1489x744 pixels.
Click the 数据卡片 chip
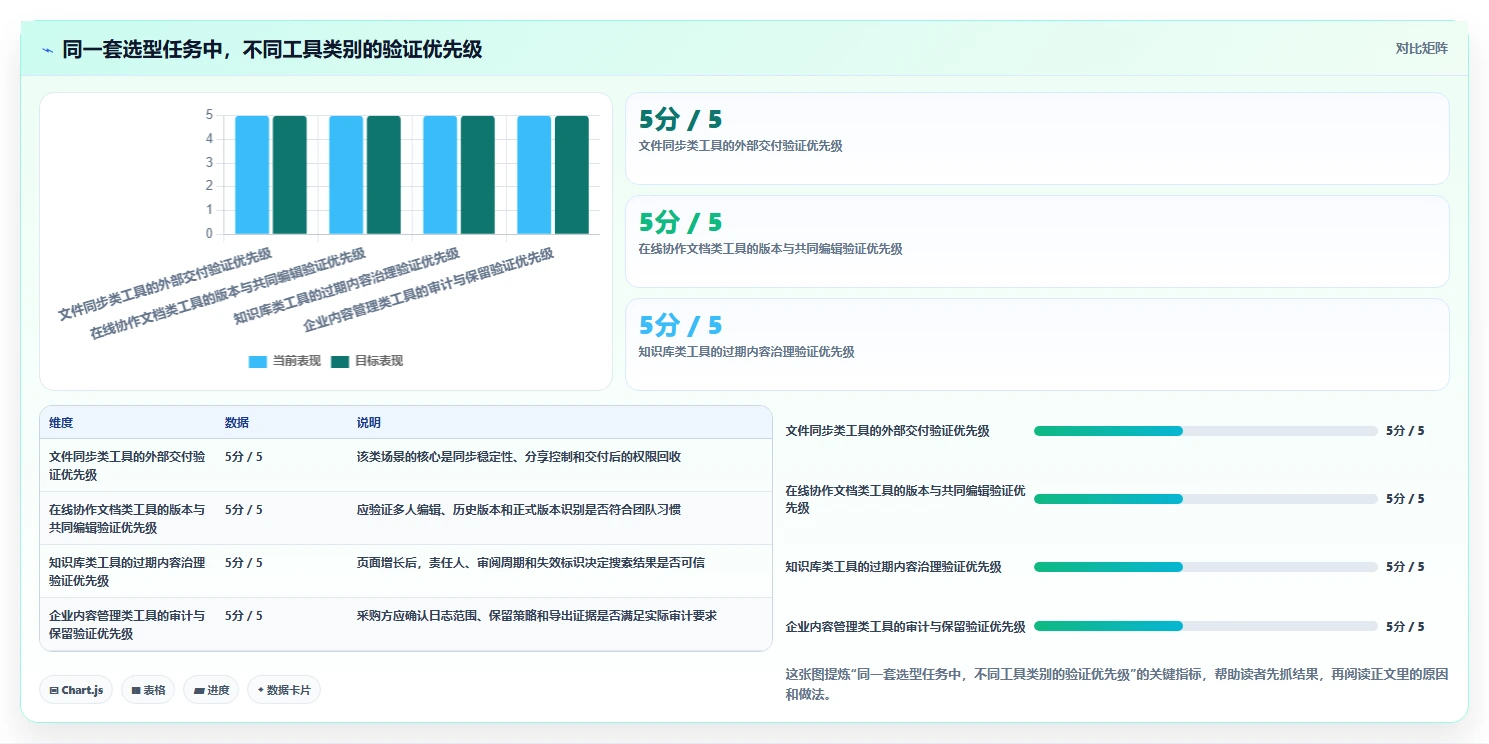point(284,690)
